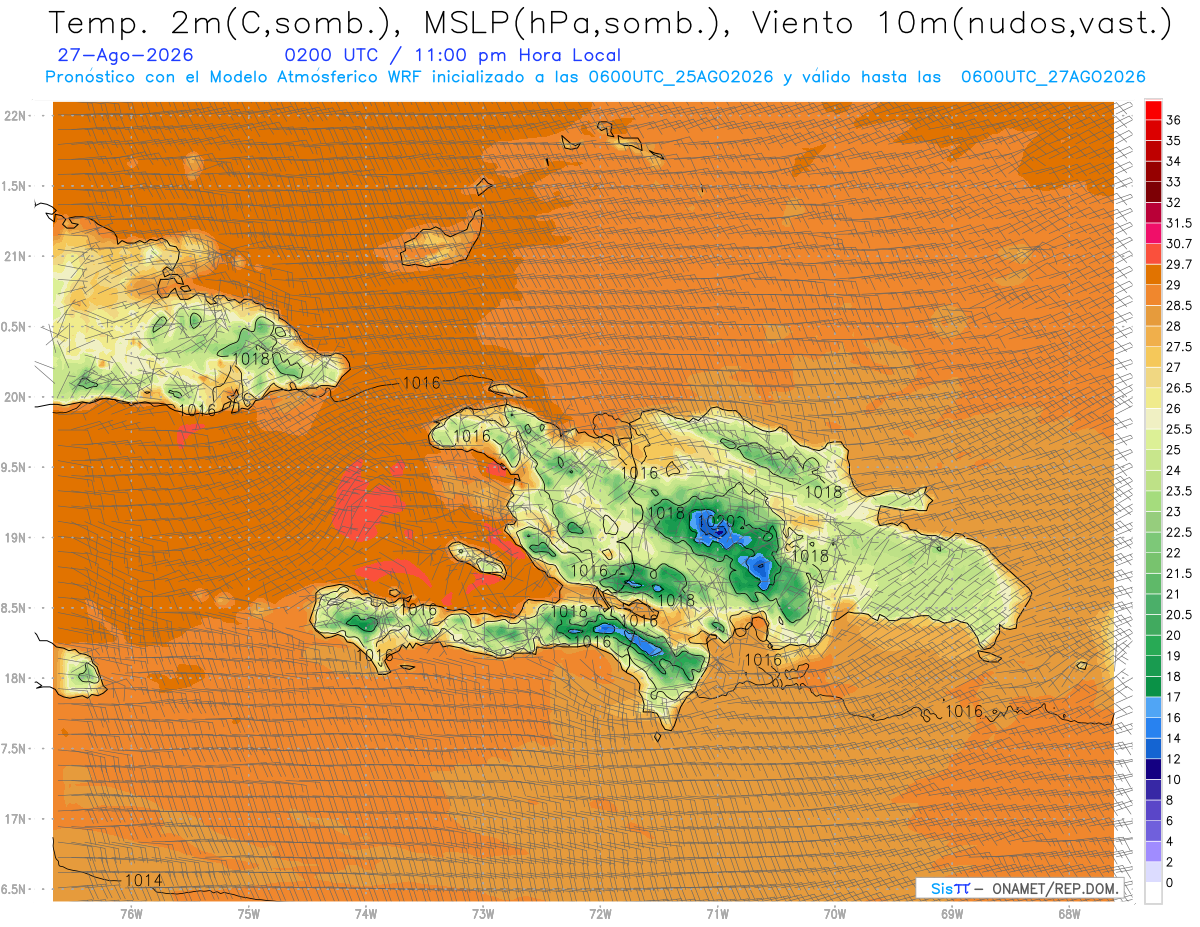Click the legend value "28.5"
The height and width of the screenshot is (927, 1200).
(1178, 305)
